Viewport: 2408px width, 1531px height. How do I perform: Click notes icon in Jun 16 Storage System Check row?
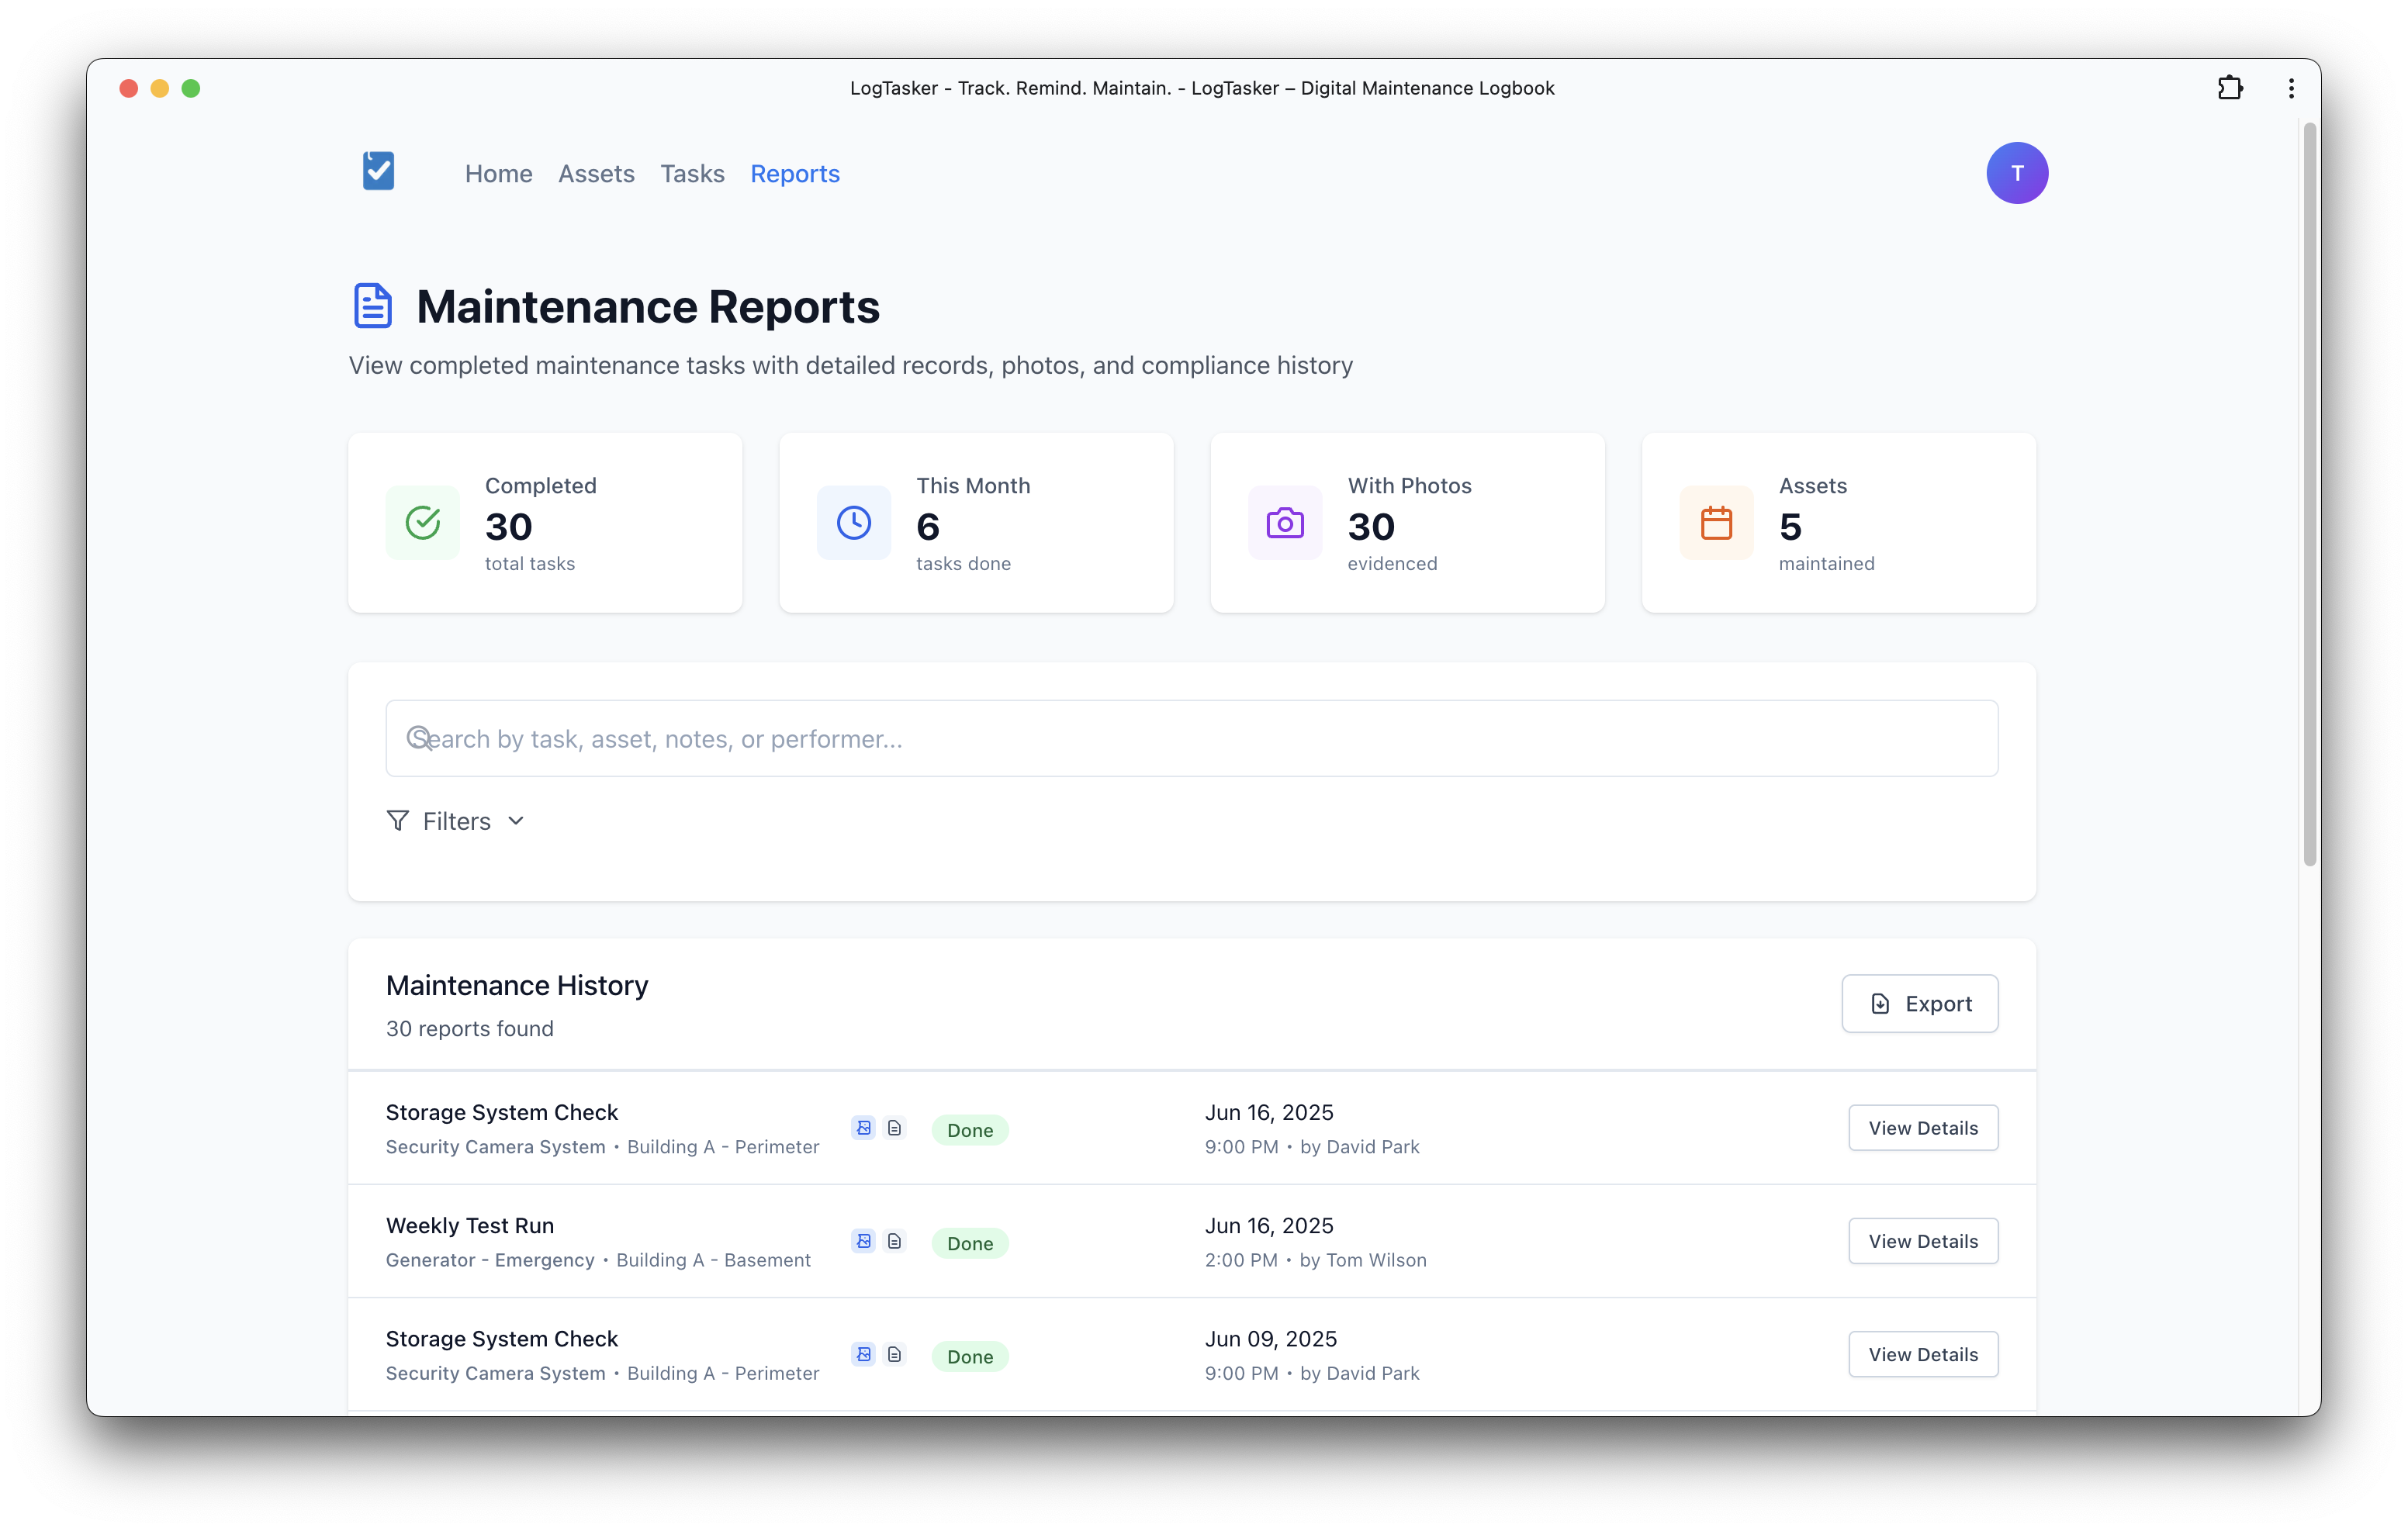[x=894, y=1128]
